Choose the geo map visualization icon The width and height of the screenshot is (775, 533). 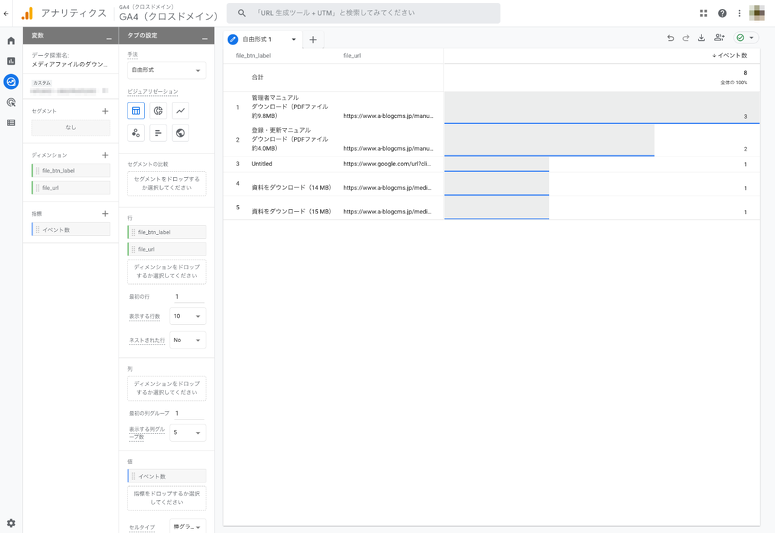[180, 133]
